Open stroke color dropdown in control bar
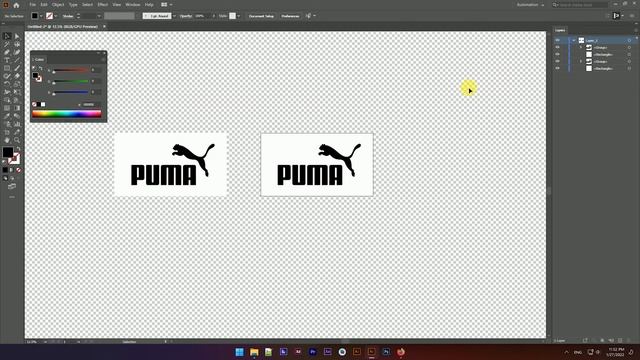This screenshot has width=640, height=360. 56,16
